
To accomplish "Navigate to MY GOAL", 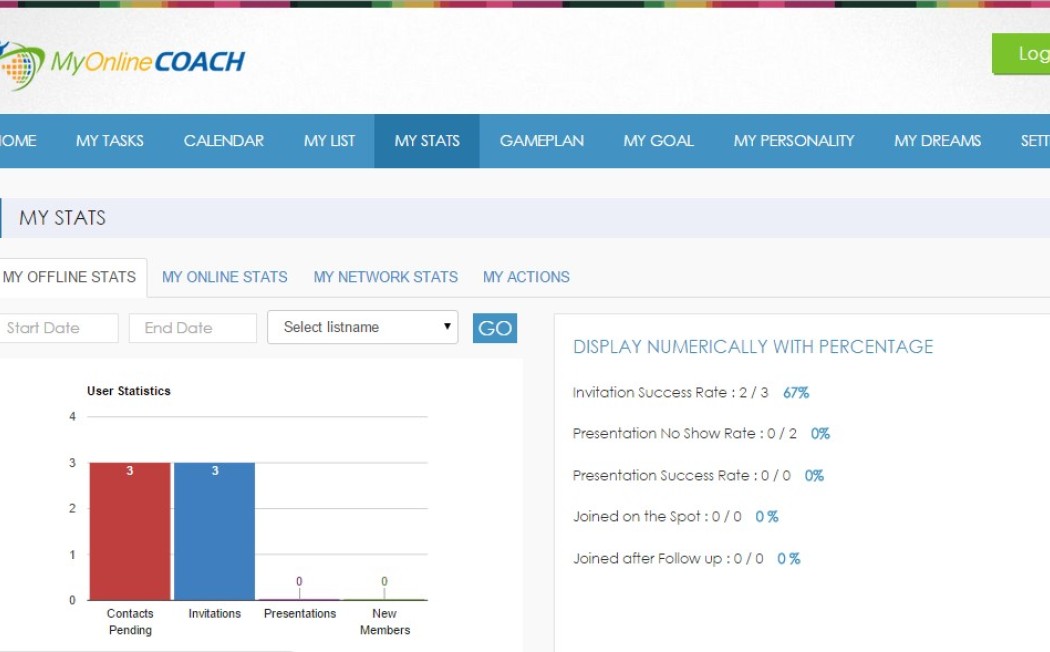I will pos(658,141).
